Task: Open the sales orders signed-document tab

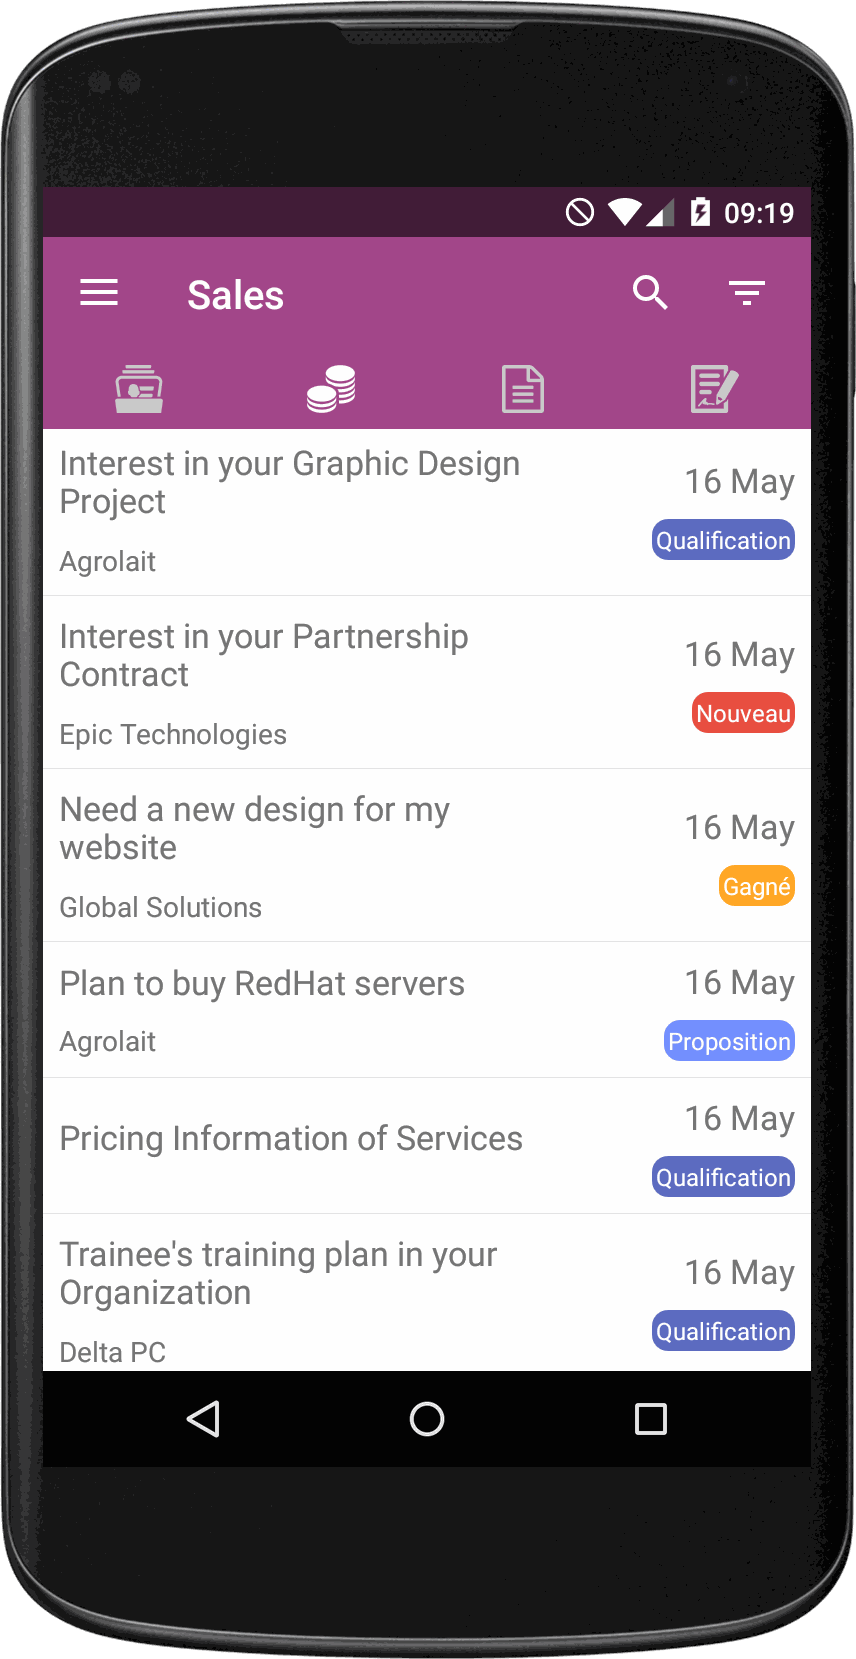Action: pyautogui.click(x=715, y=389)
